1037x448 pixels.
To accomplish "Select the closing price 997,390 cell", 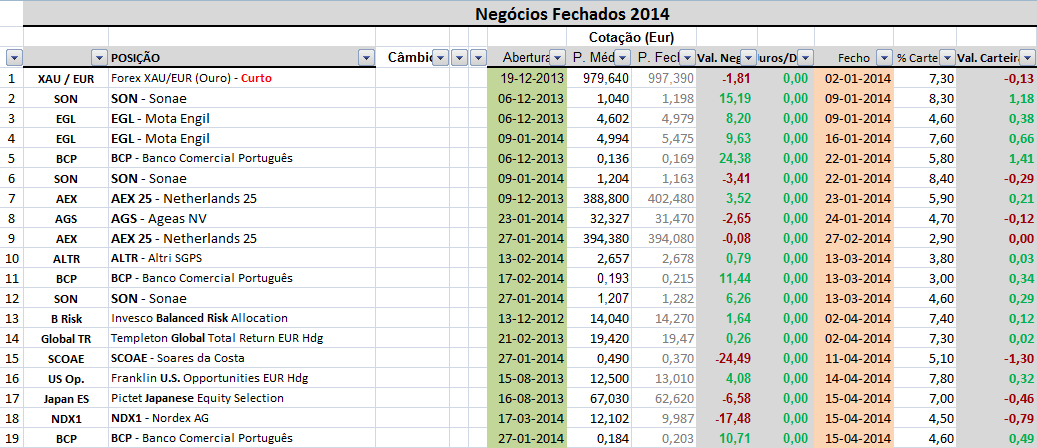I will coord(663,78).
